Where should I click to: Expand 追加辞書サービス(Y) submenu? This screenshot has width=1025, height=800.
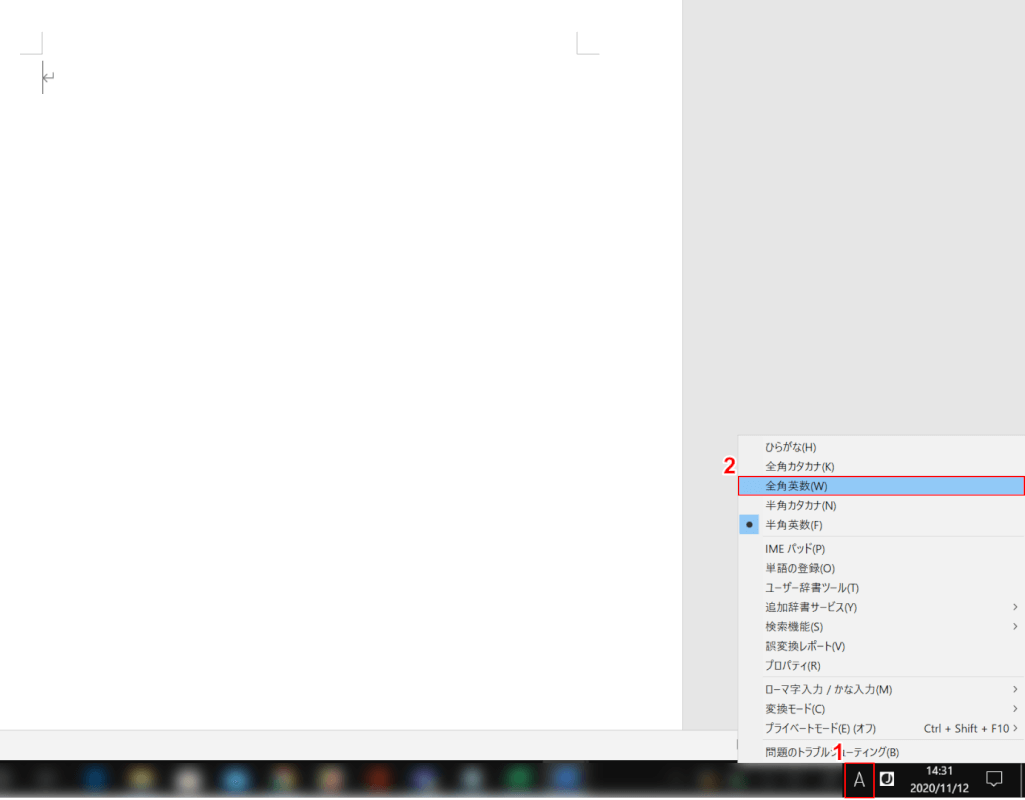(810, 607)
